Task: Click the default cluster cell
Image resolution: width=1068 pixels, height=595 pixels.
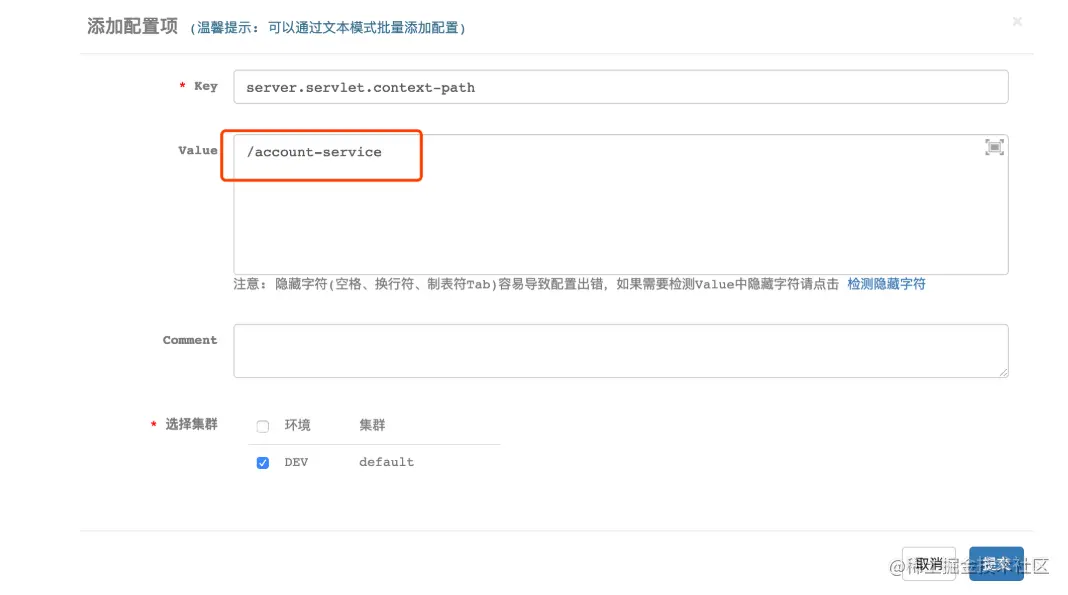Action: (x=386, y=462)
